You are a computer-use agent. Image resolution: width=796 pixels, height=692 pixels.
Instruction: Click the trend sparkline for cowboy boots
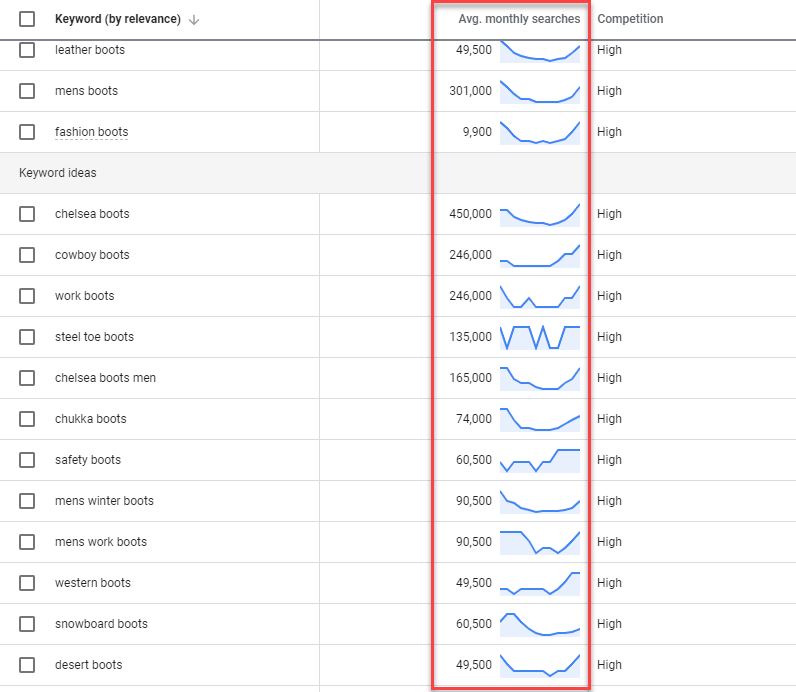540,255
